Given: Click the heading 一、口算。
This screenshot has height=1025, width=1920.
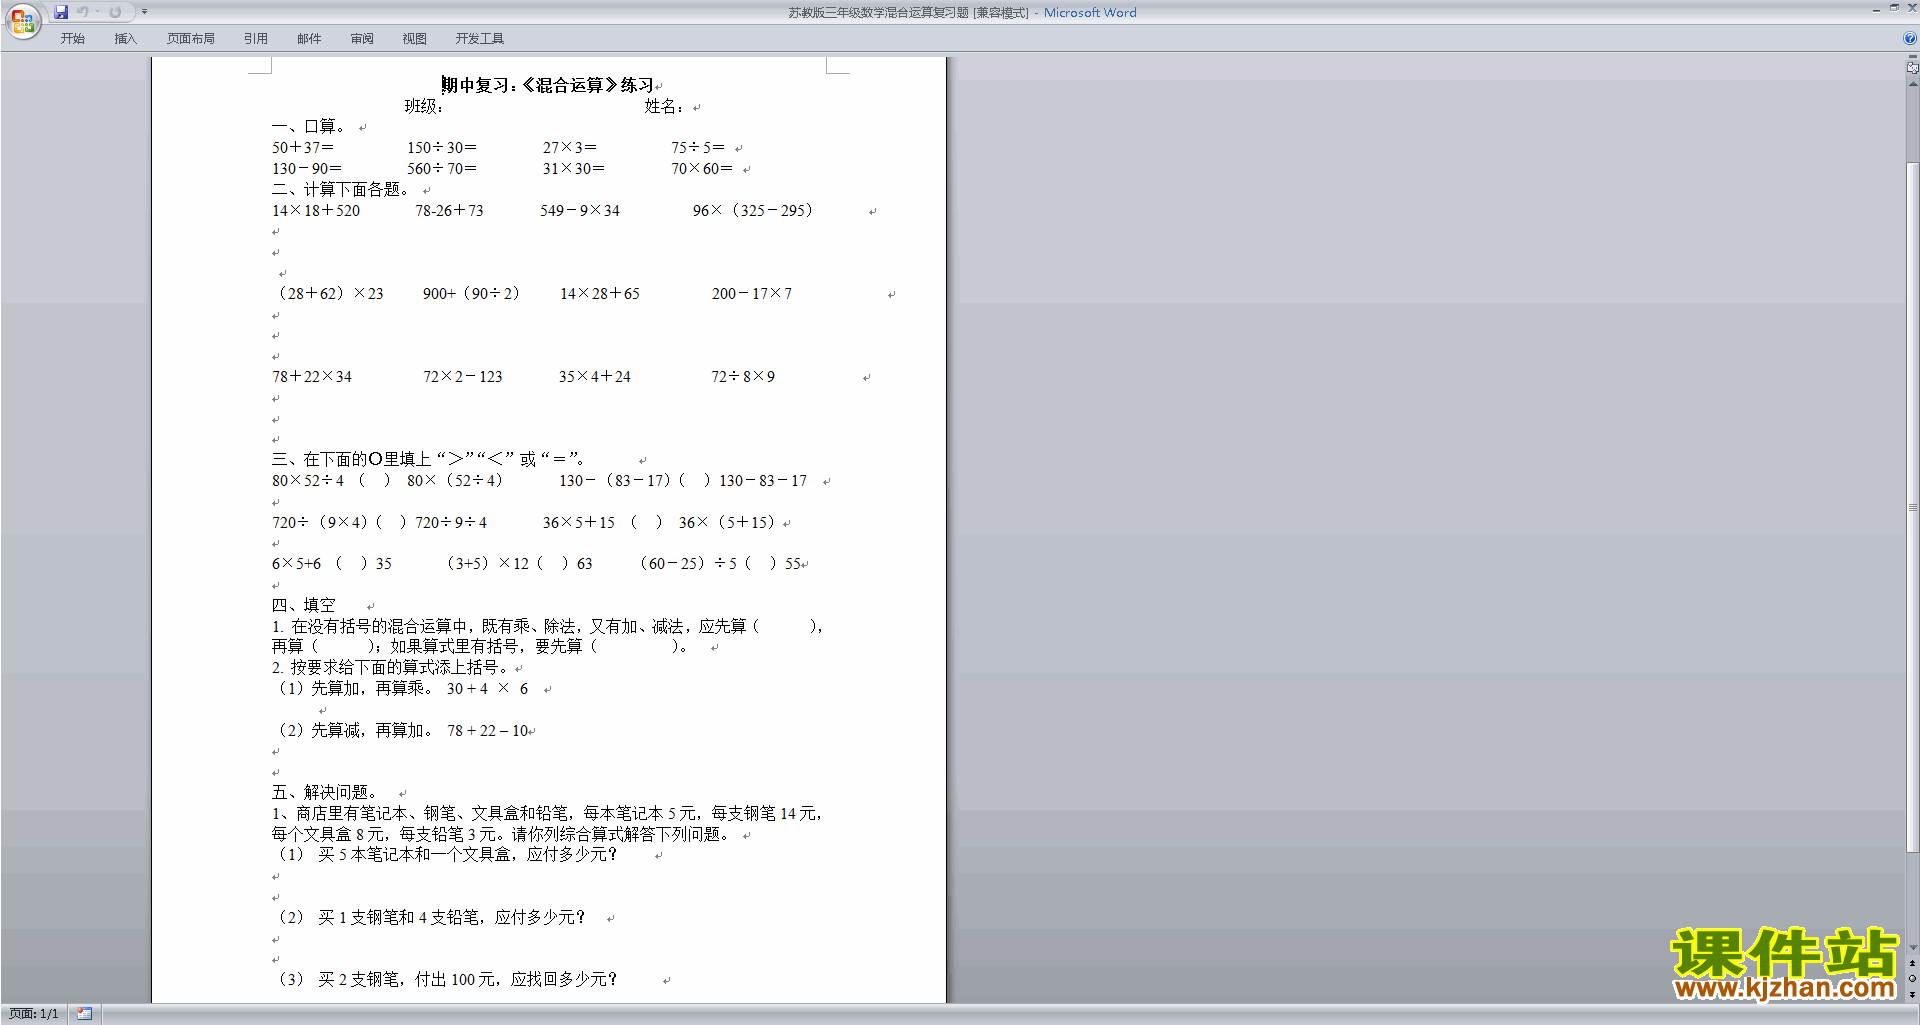Looking at the screenshot, I should 309,126.
